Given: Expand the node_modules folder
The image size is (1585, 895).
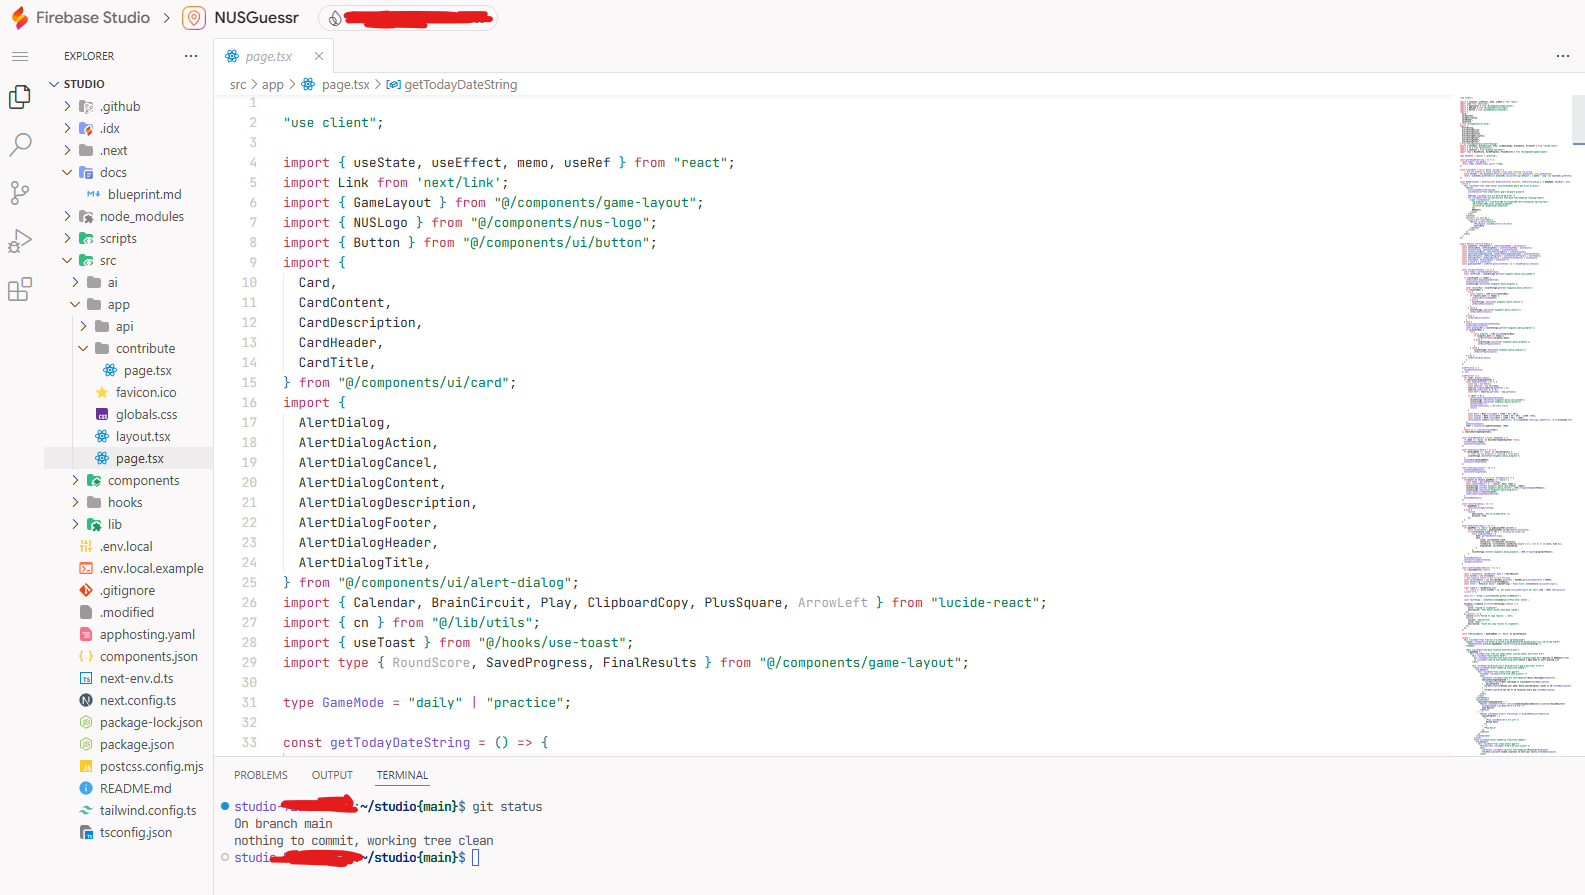Looking at the screenshot, I should 68,217.
